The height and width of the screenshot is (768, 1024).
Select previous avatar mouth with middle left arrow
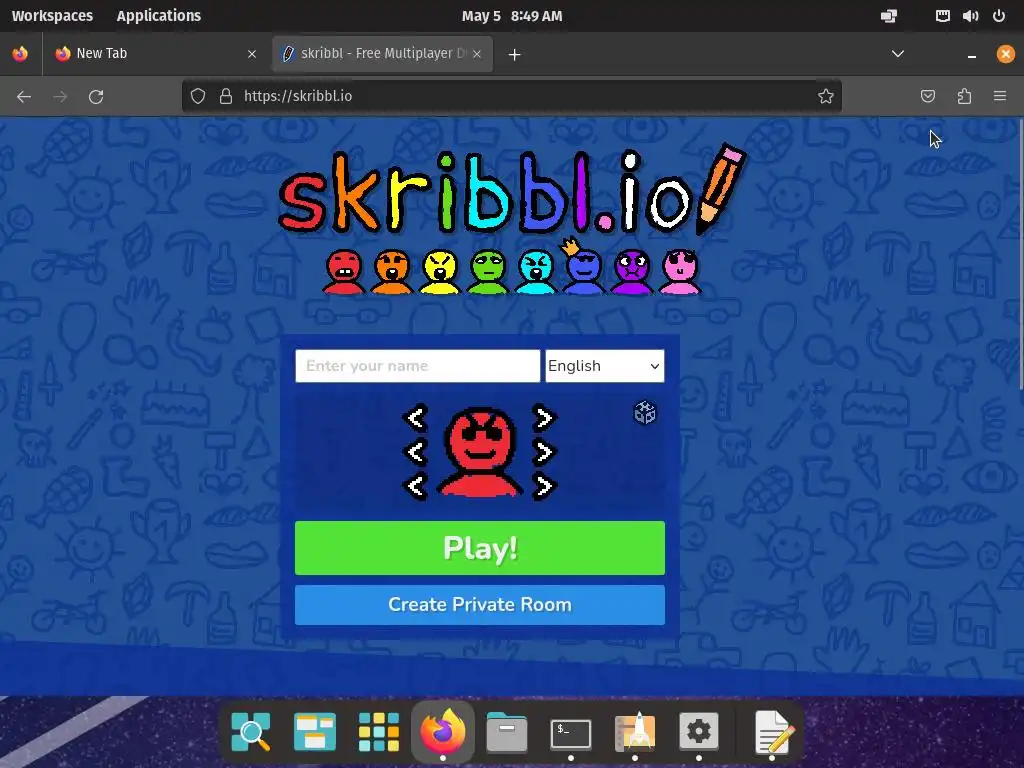pyautogui.click(x=417, y=452)
